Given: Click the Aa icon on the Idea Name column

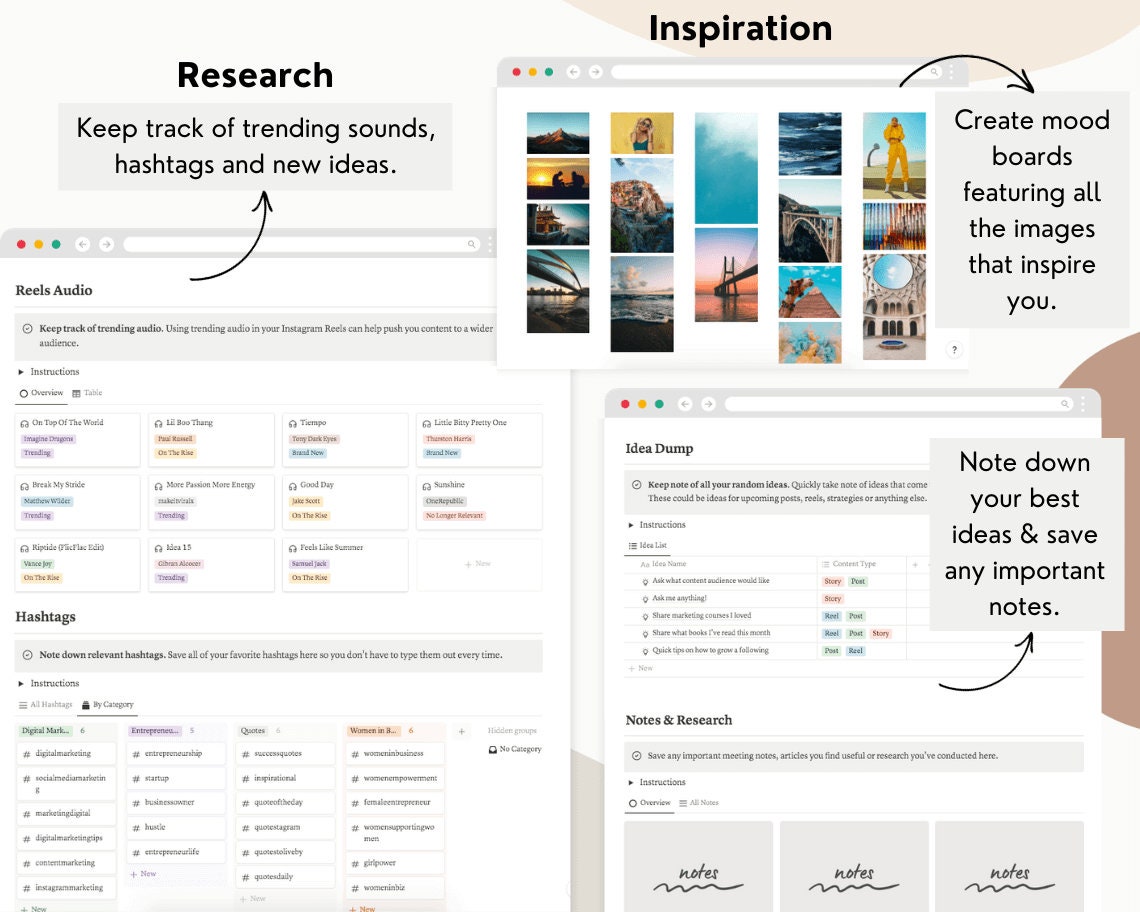Looking at the screenshot, I should (643, 565).
